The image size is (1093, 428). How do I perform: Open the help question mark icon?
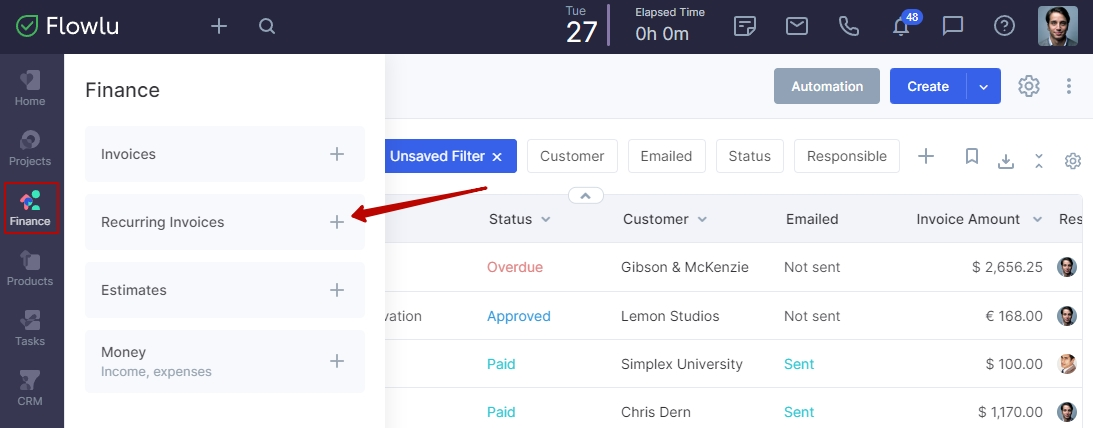pos(1004,26)
